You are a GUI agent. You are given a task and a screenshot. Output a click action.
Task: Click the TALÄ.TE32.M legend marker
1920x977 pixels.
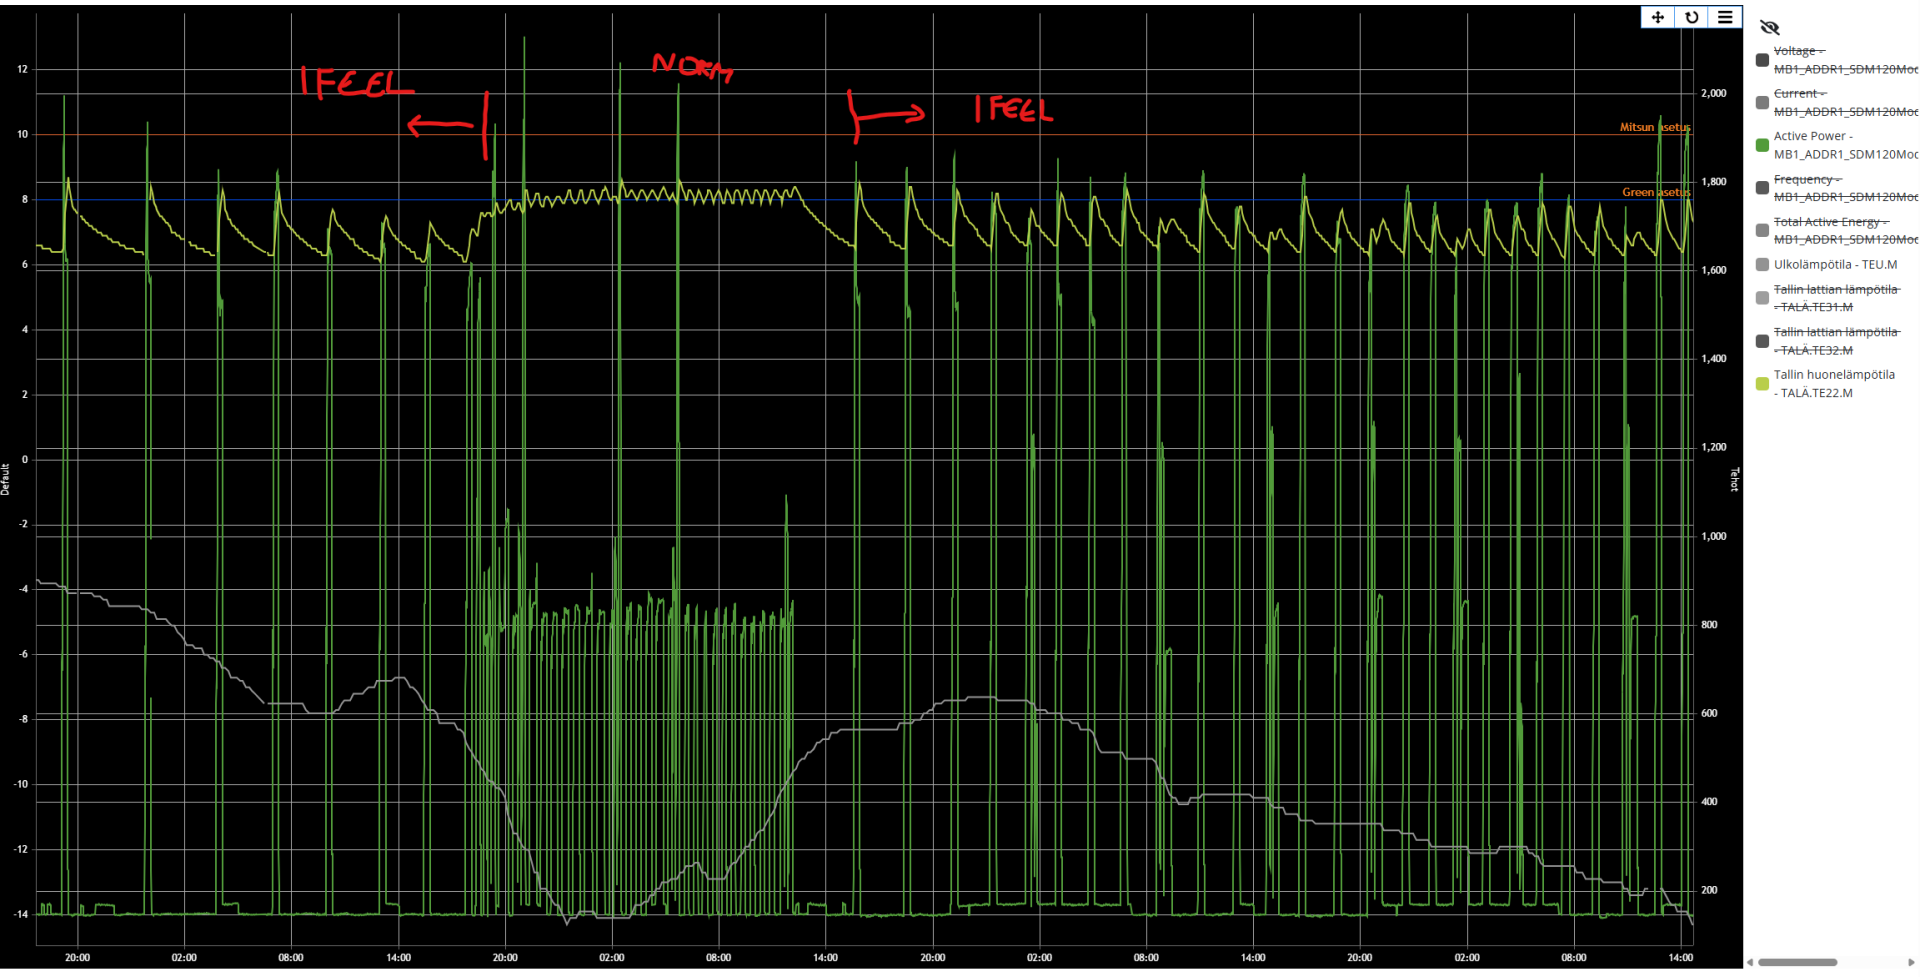(x=1762, y=341)
